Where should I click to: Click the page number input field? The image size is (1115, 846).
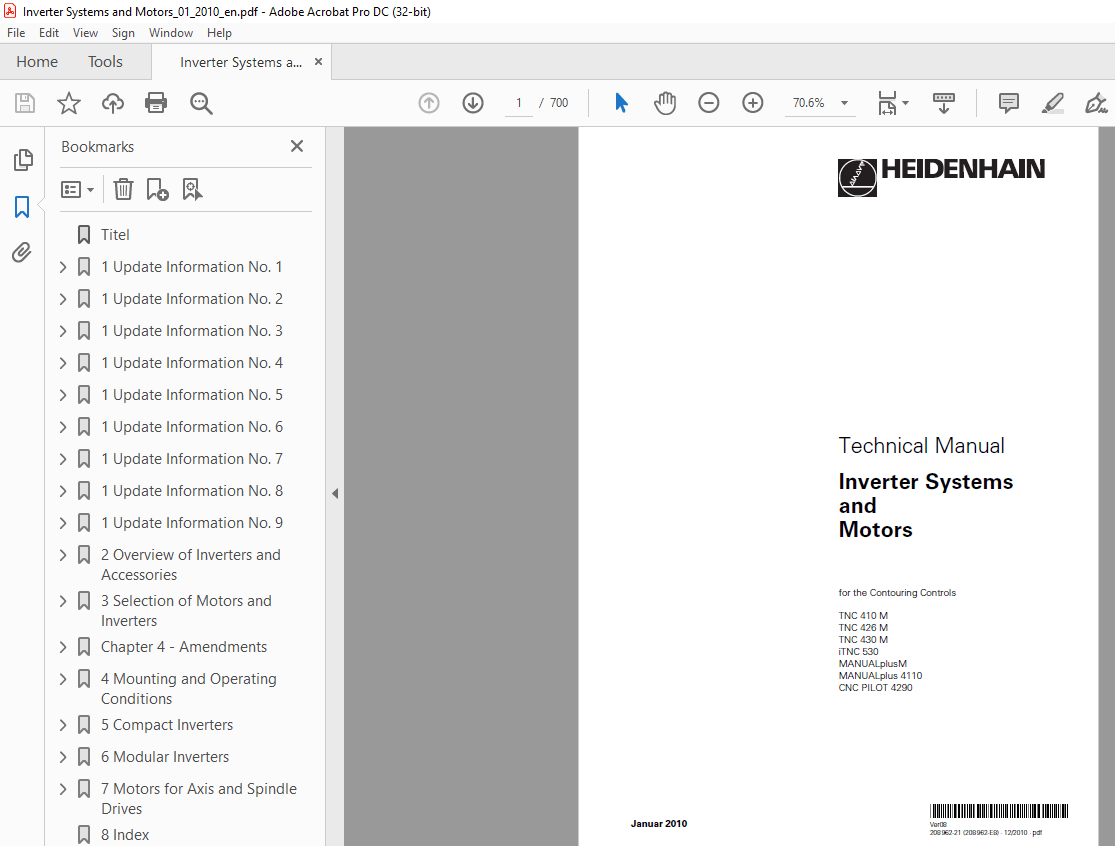518,103
